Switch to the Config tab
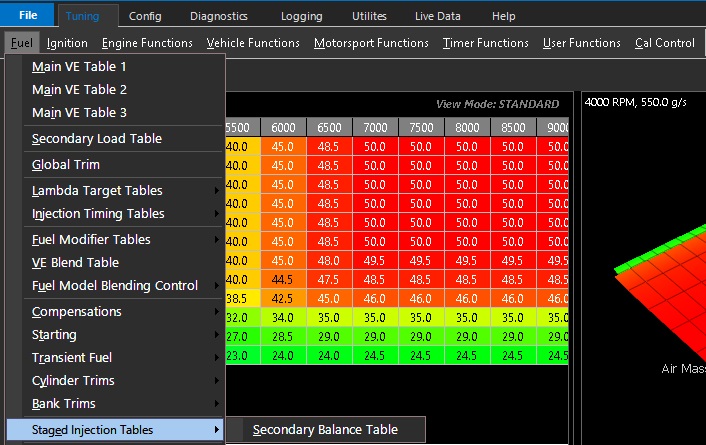Screen dimensions: 706x445 pyautogui.click(x=145, y=16)
